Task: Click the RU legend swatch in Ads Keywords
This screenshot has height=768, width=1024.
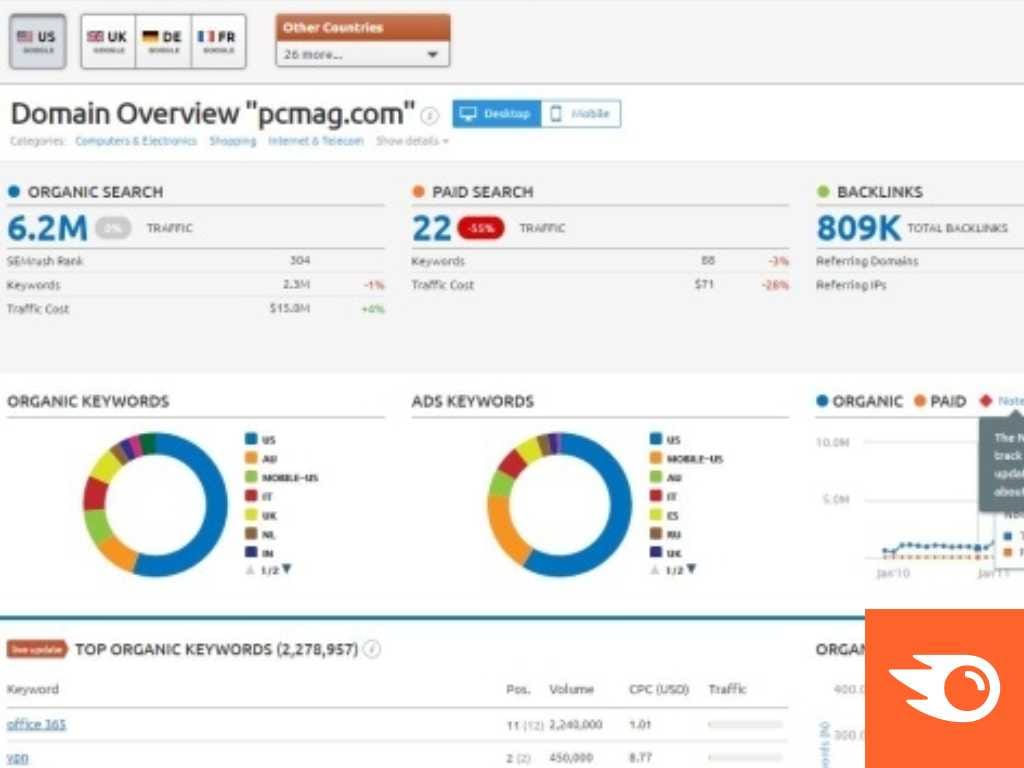Action: pyautogui.click(x=656, y=534)
